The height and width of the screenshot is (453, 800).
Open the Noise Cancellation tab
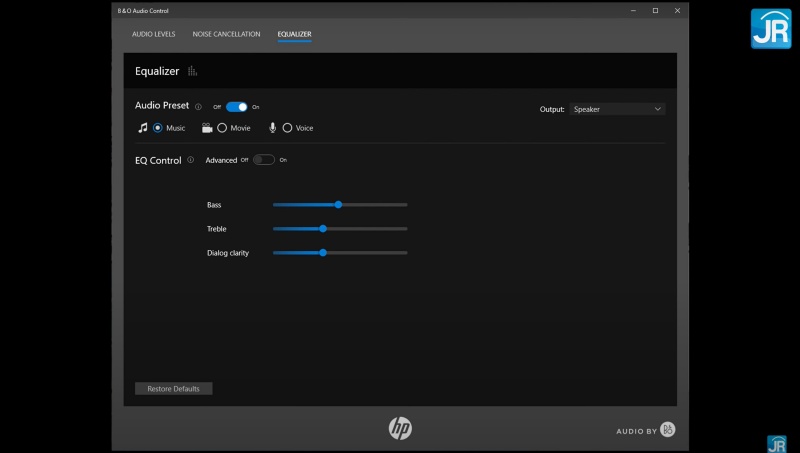226,34
